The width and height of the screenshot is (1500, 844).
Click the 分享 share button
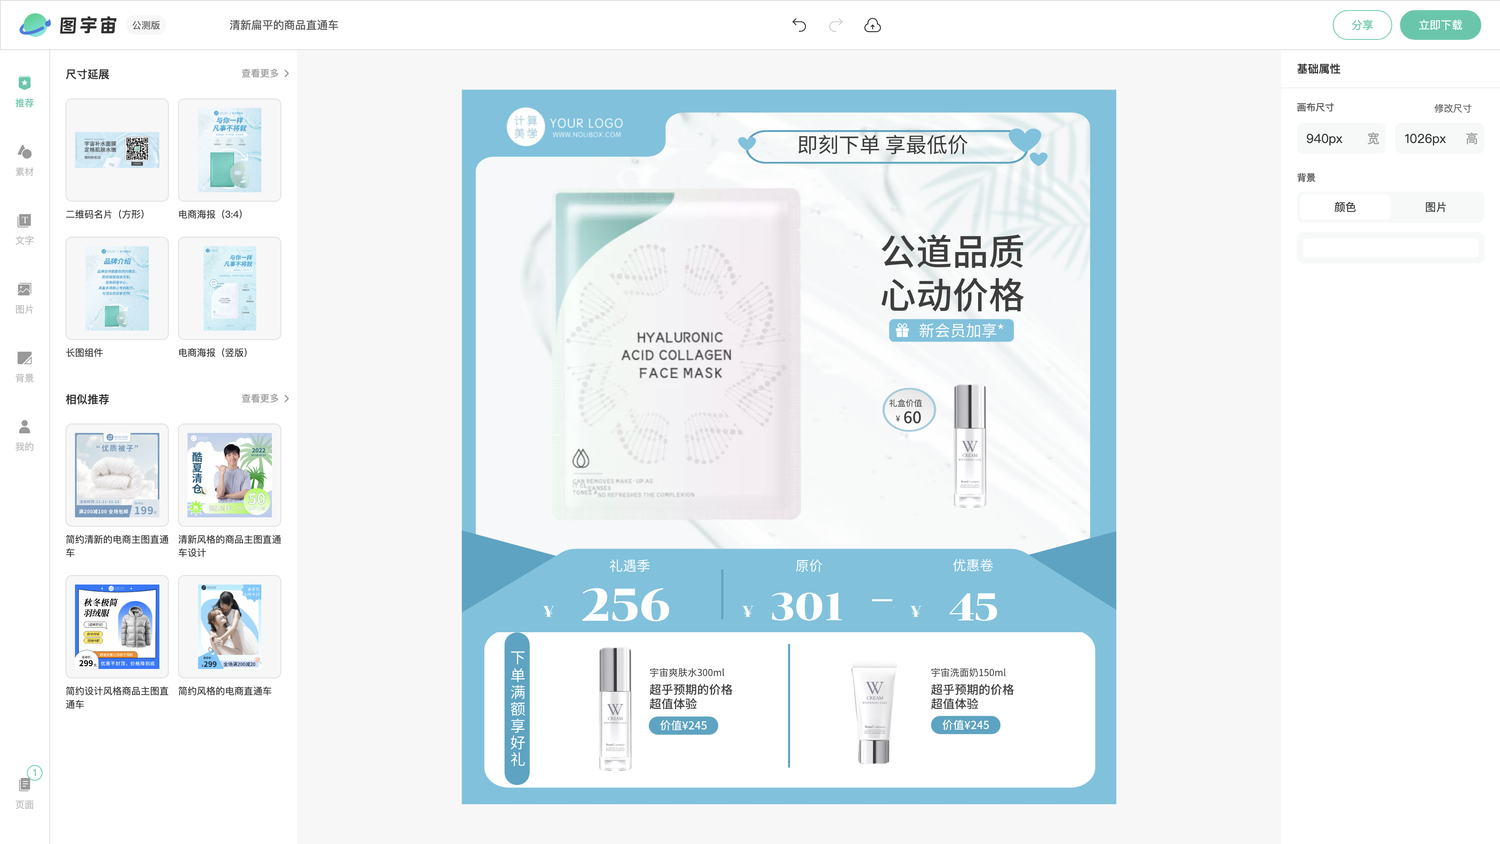tap(1362, 25)
